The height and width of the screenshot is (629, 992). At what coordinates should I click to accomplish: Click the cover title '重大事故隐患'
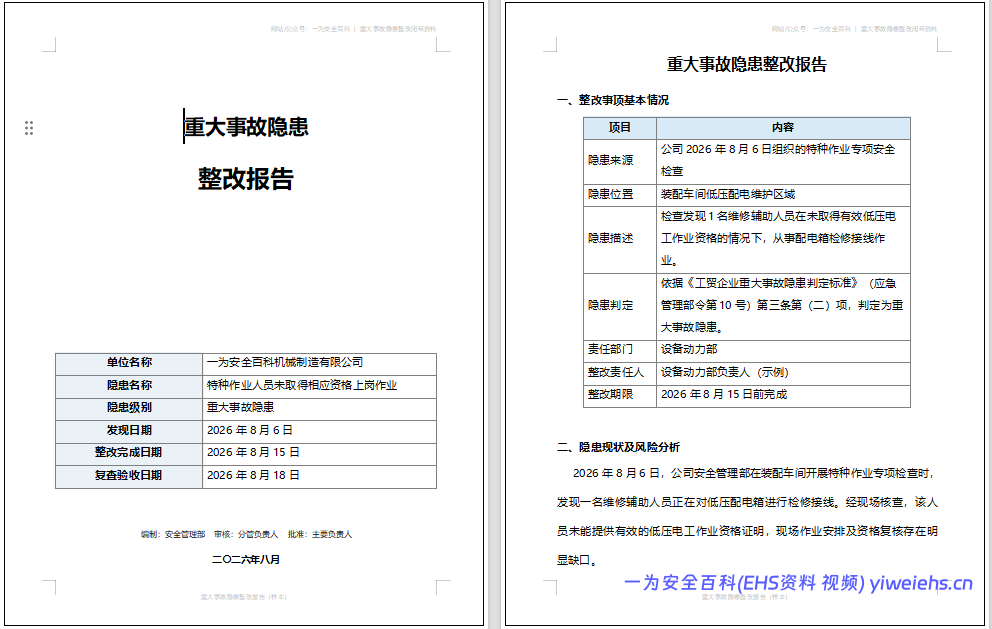[246, 127]
